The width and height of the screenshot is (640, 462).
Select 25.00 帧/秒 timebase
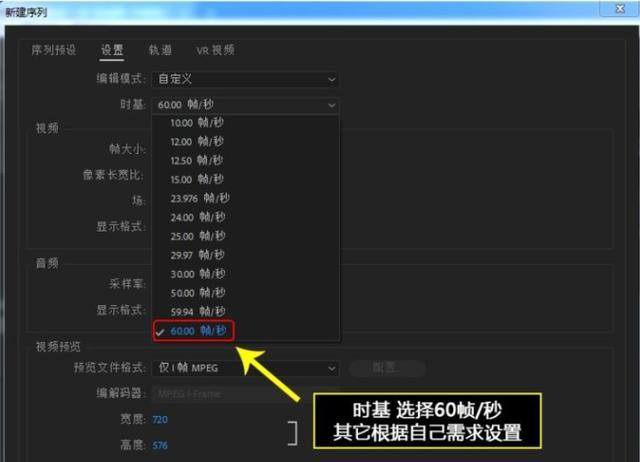[x=246, y=236]
